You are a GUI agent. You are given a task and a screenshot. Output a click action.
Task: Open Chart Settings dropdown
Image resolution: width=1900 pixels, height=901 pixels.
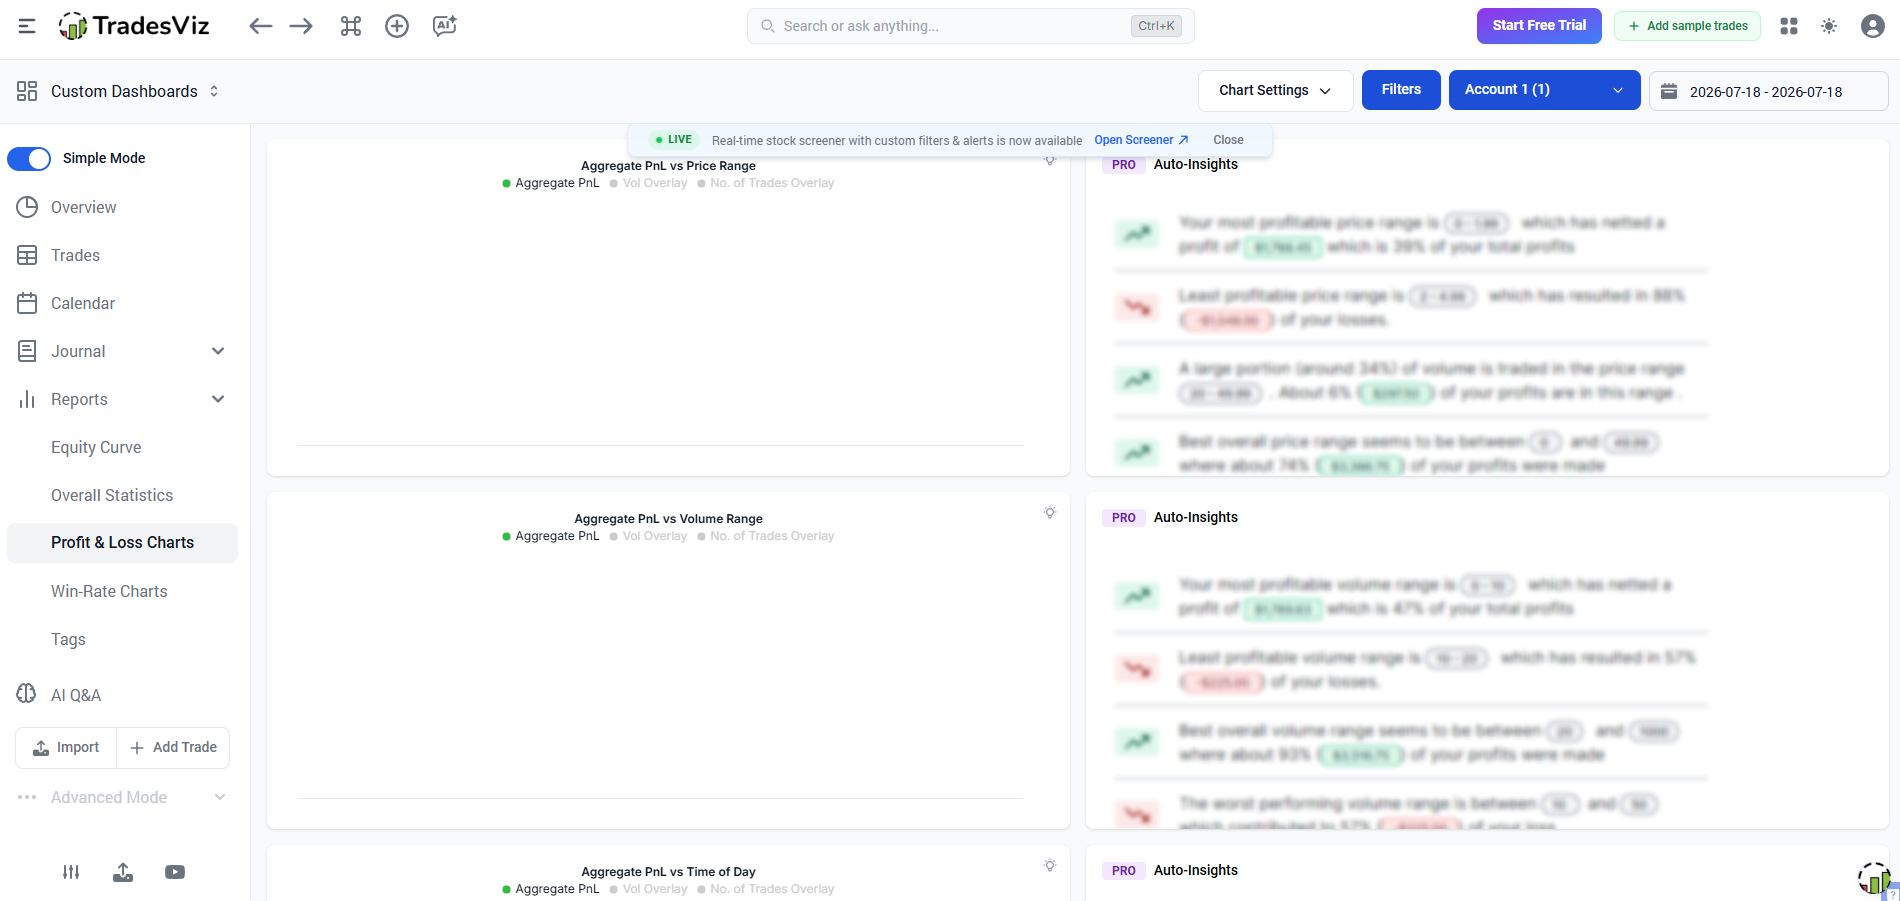[1275, 90]
